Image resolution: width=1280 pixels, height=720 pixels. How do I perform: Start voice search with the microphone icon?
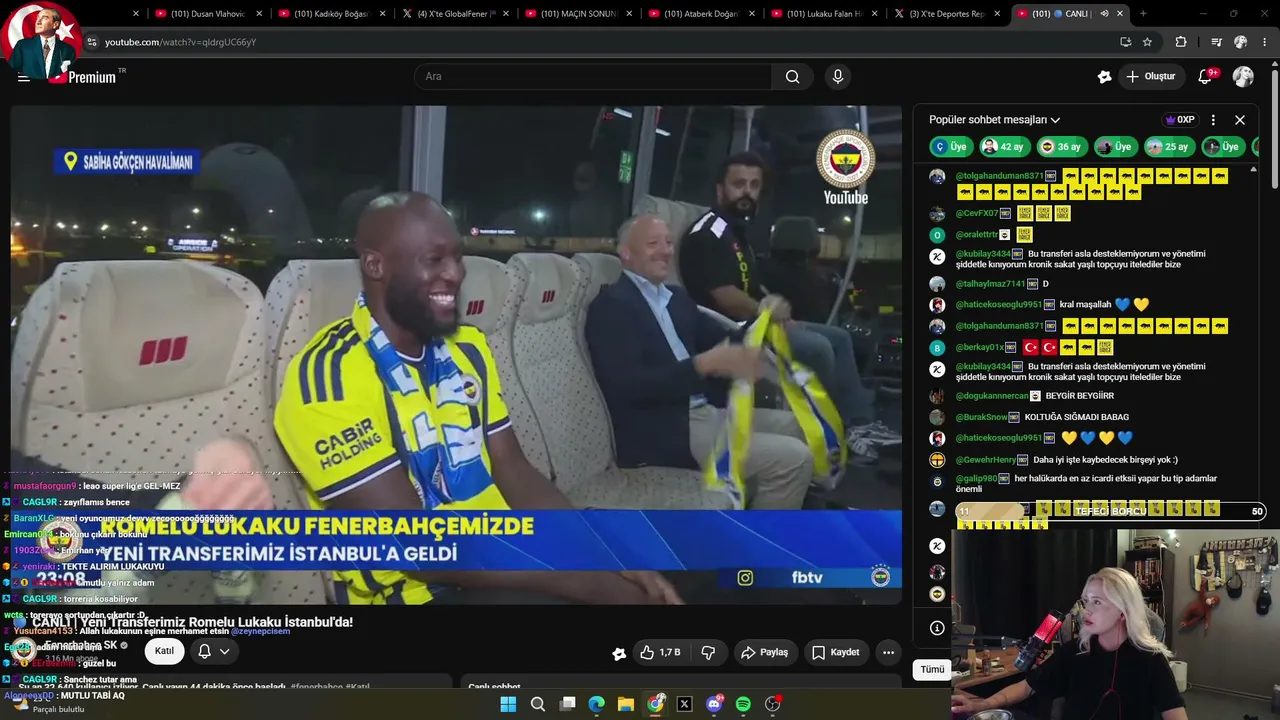pos(838,77)
